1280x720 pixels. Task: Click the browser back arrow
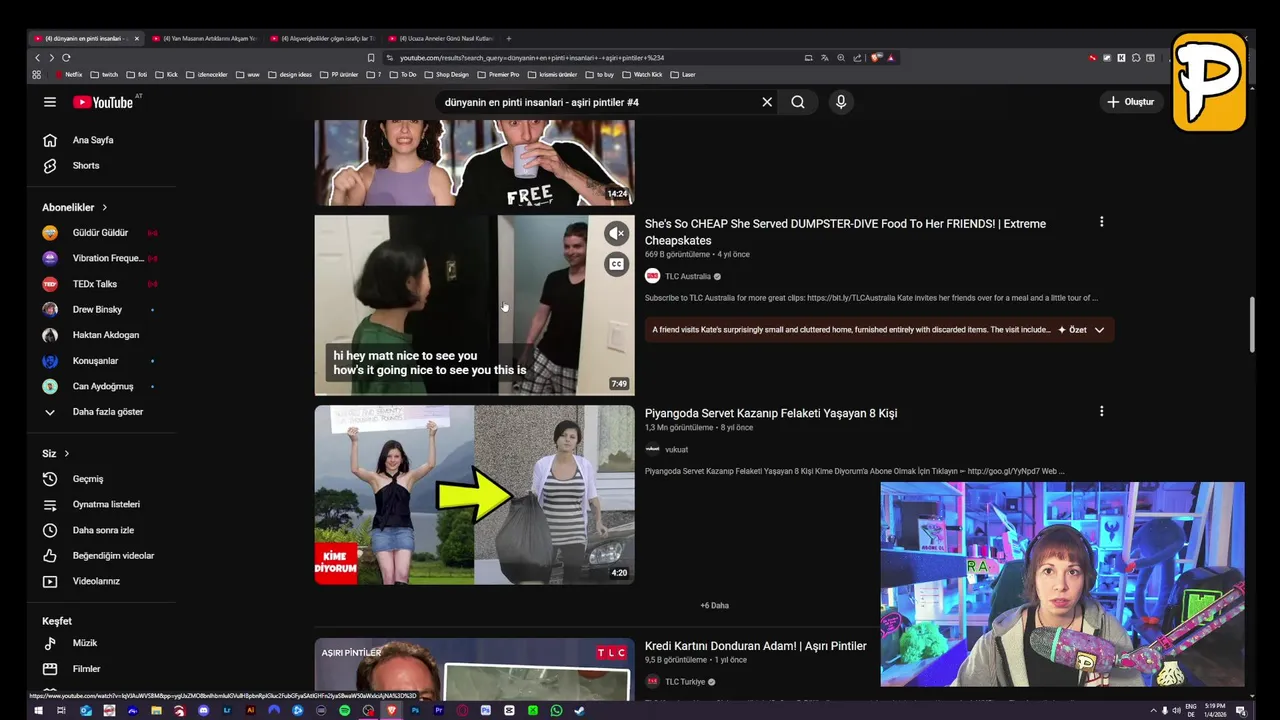[x=38, y=58]
